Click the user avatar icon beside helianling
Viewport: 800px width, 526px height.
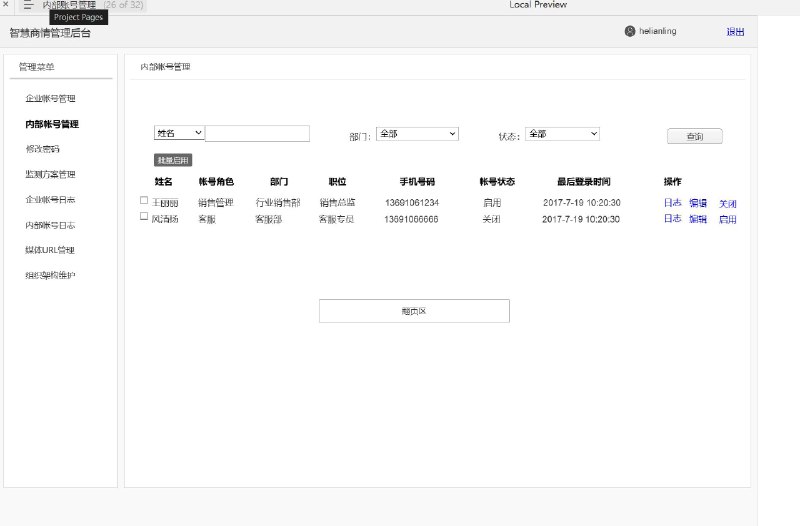(x=630, y=31)
